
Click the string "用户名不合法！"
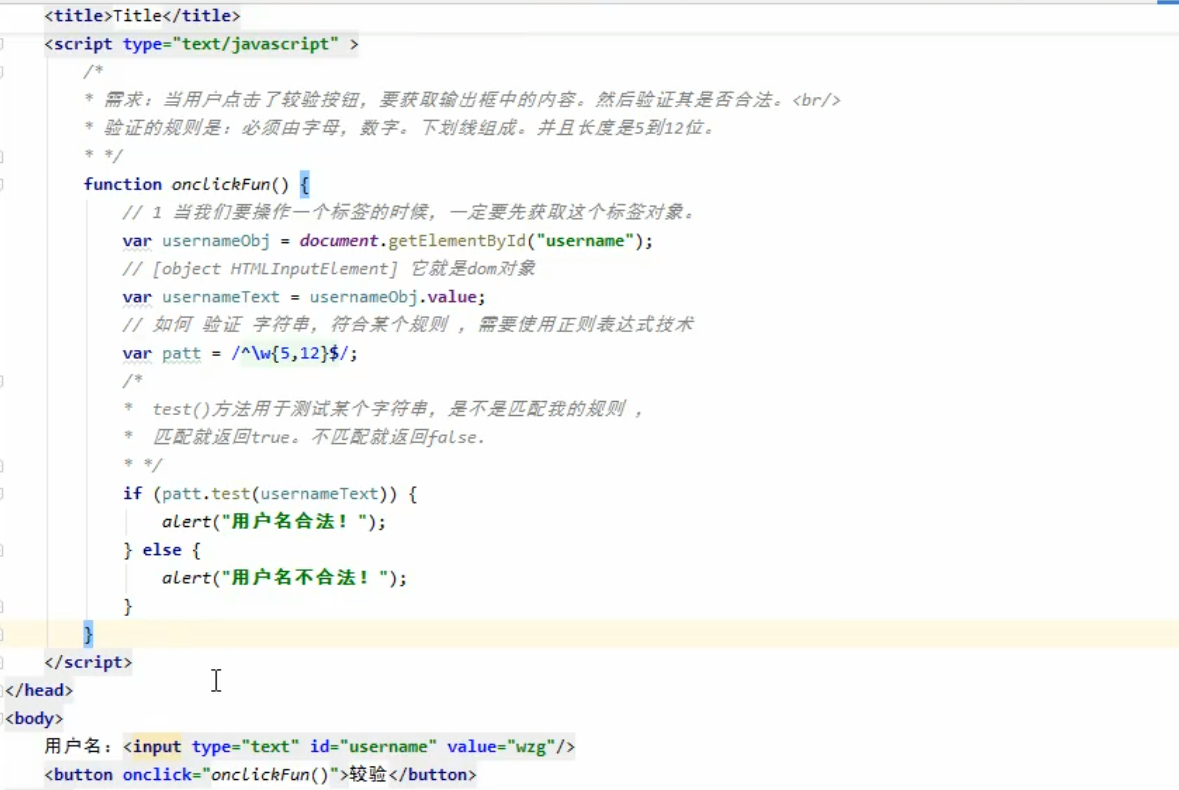pos(305,578)
